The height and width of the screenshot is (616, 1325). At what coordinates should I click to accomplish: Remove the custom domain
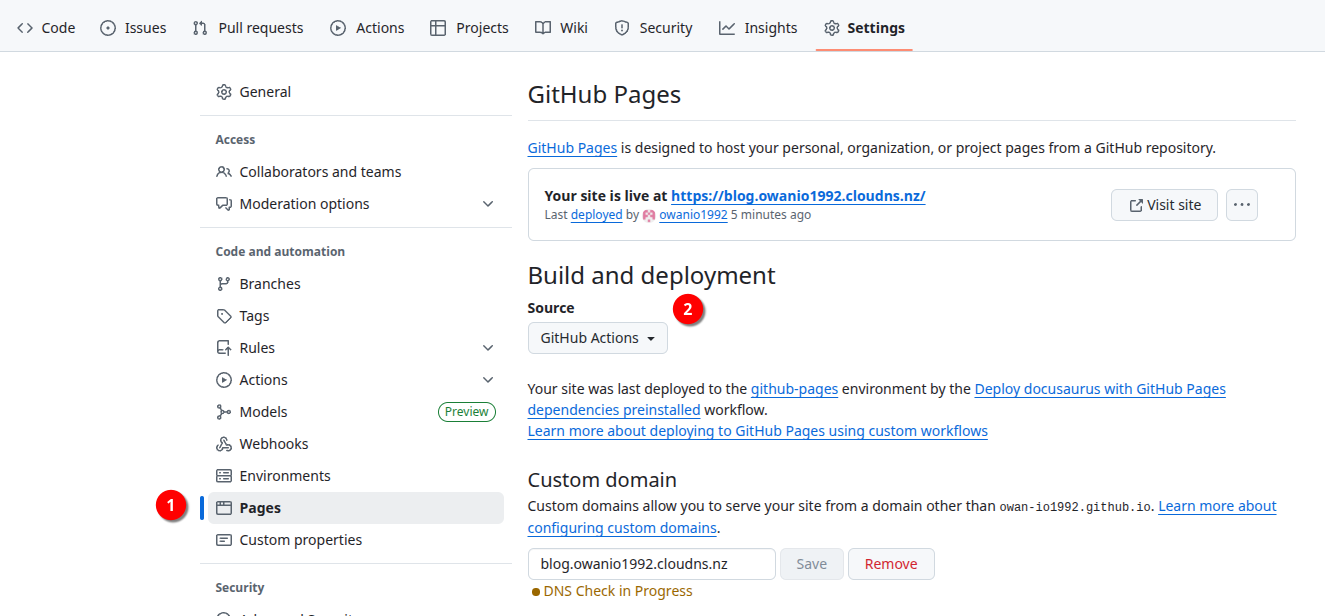tap(891, 564)
